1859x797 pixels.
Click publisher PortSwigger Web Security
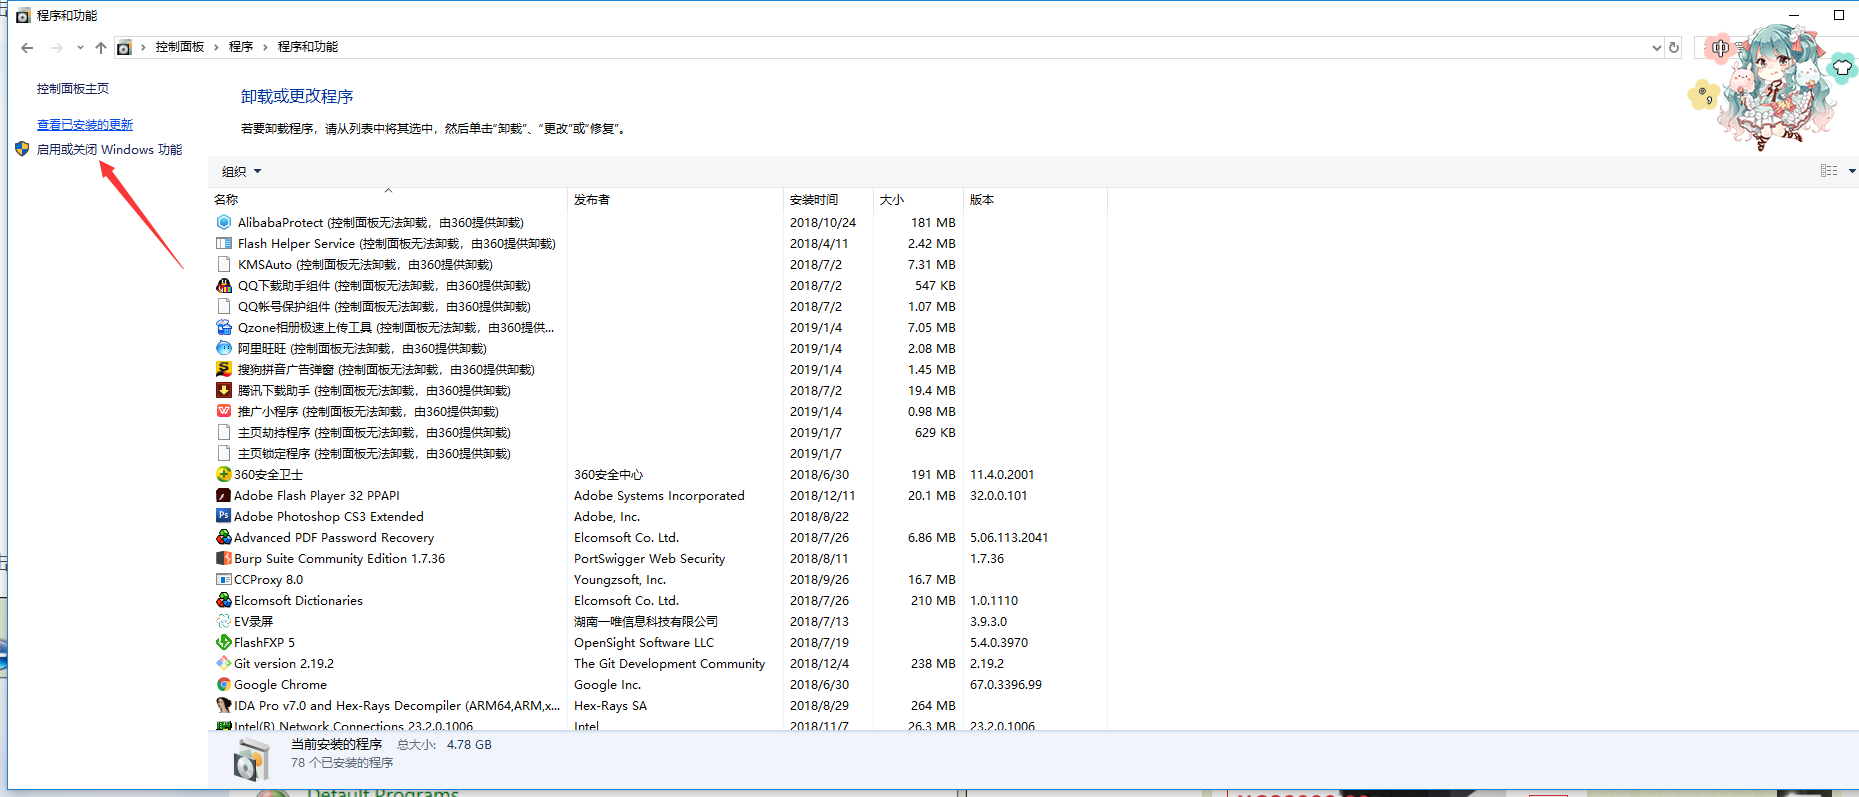(x=649, y=558)
